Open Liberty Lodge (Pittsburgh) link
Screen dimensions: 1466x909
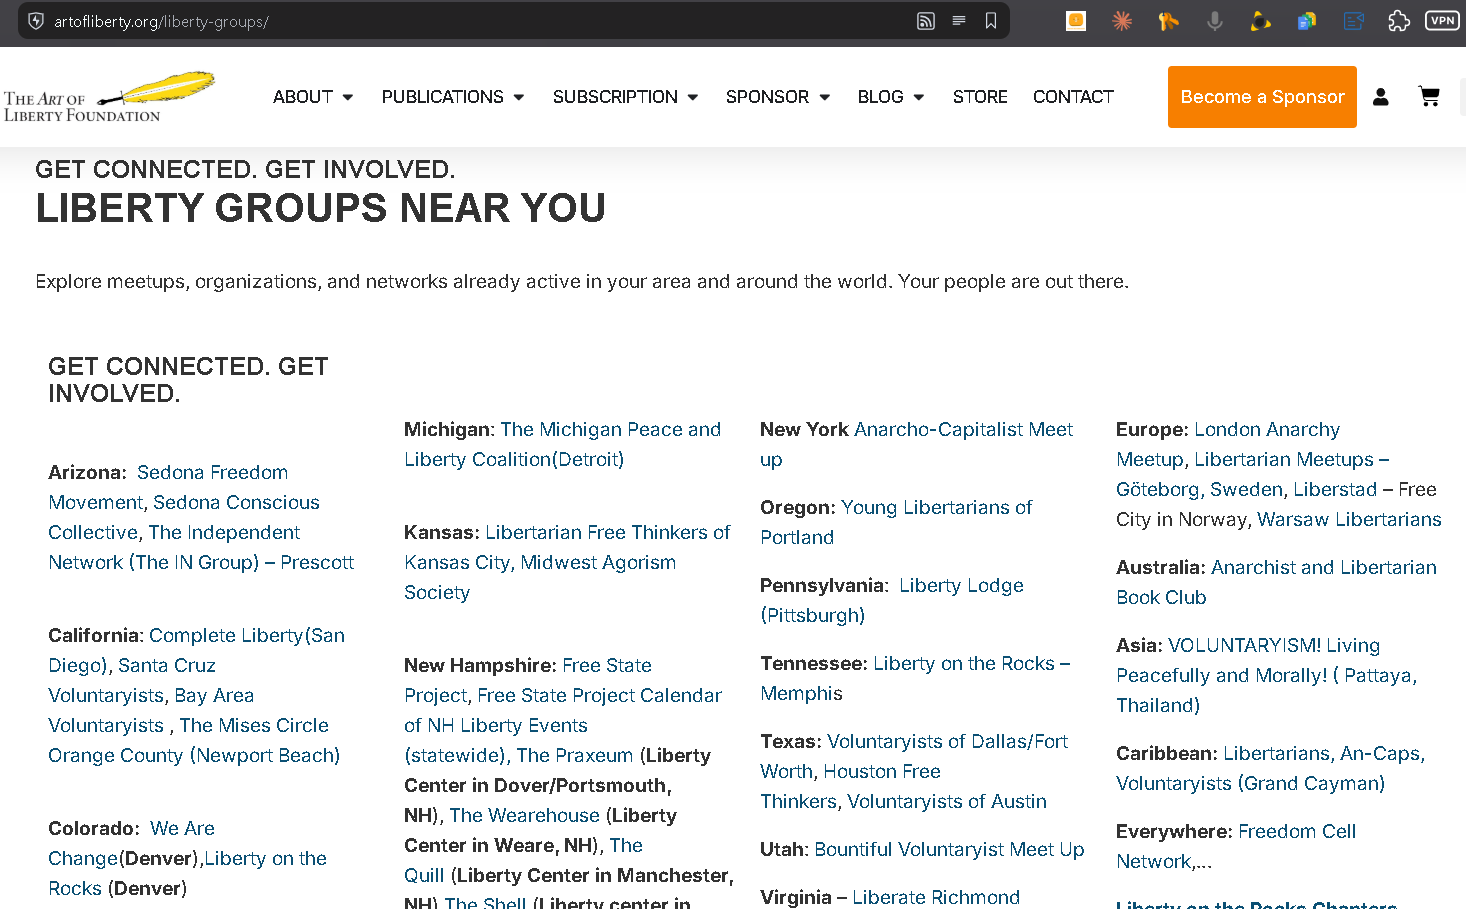tap(892, 600)
